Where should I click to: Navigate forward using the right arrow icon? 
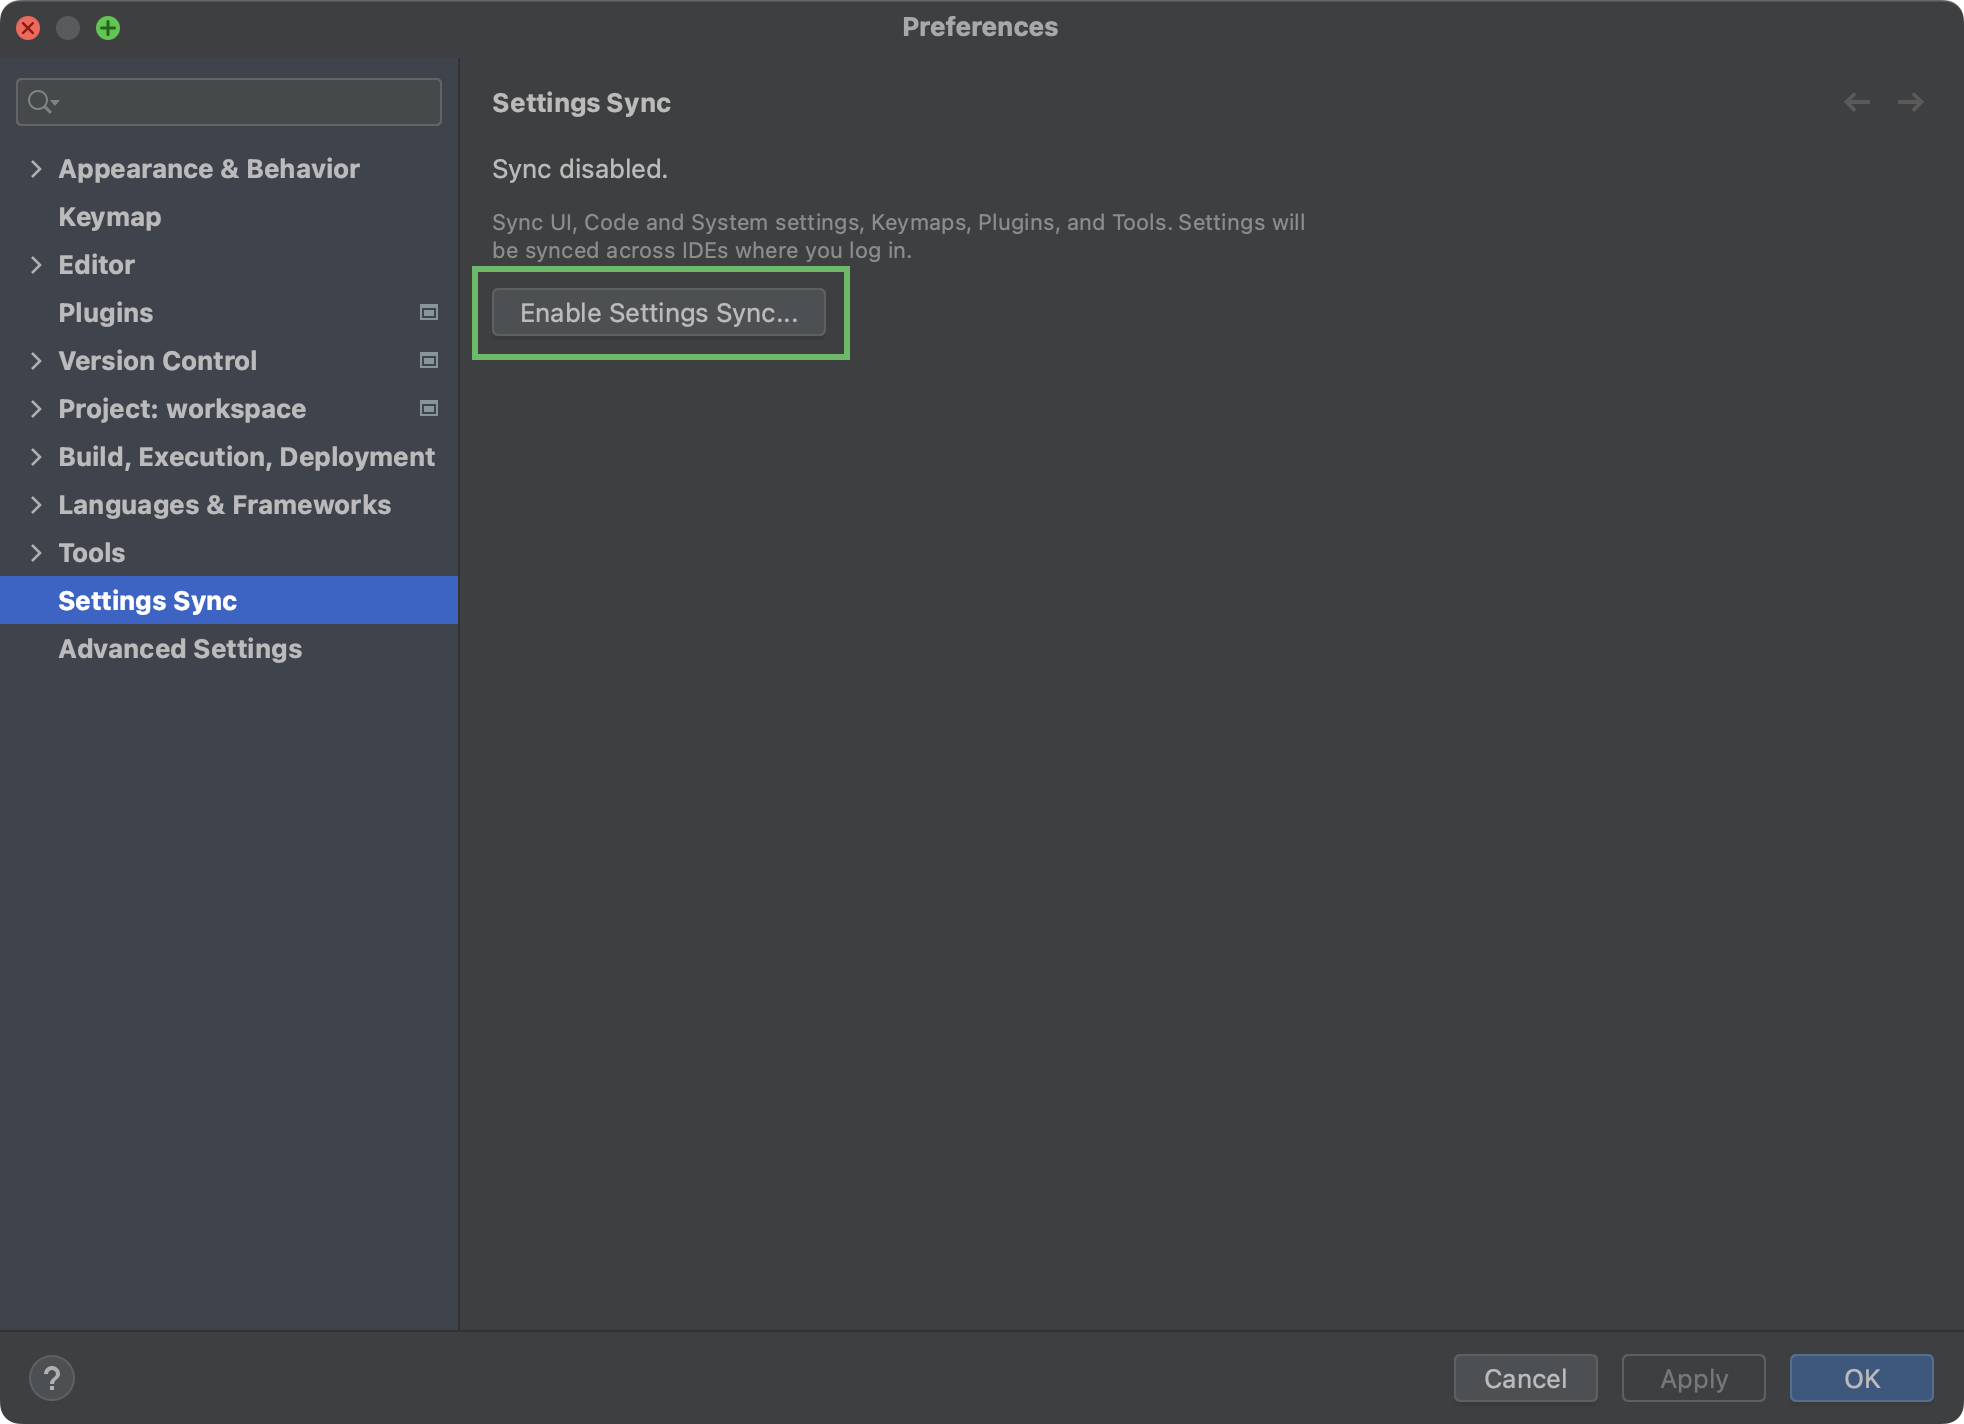(x=1910, y=101)
